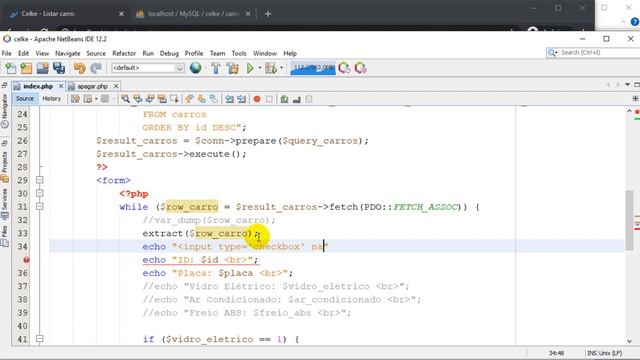
Task: Open the File menu
Action: coord(7,53)
